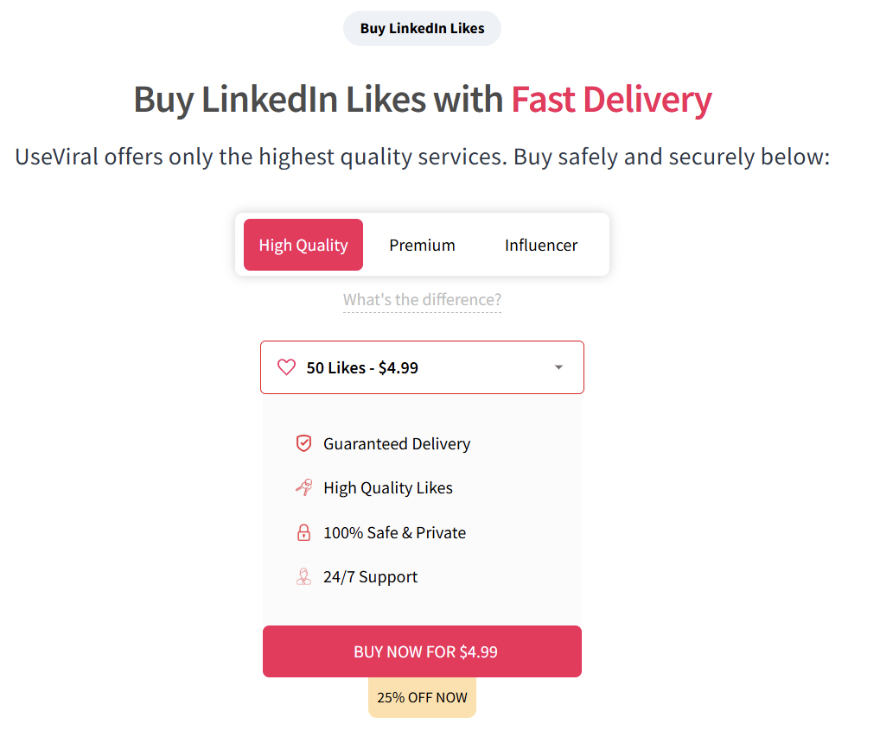Click the High Quality Likes feature text

(x=388, y=488)
